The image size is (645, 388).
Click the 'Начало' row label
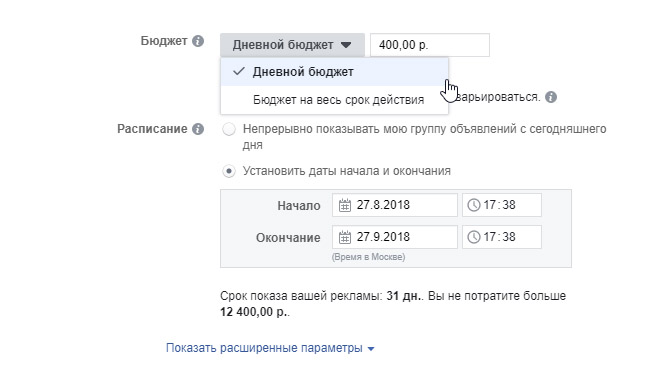[299, 206]
